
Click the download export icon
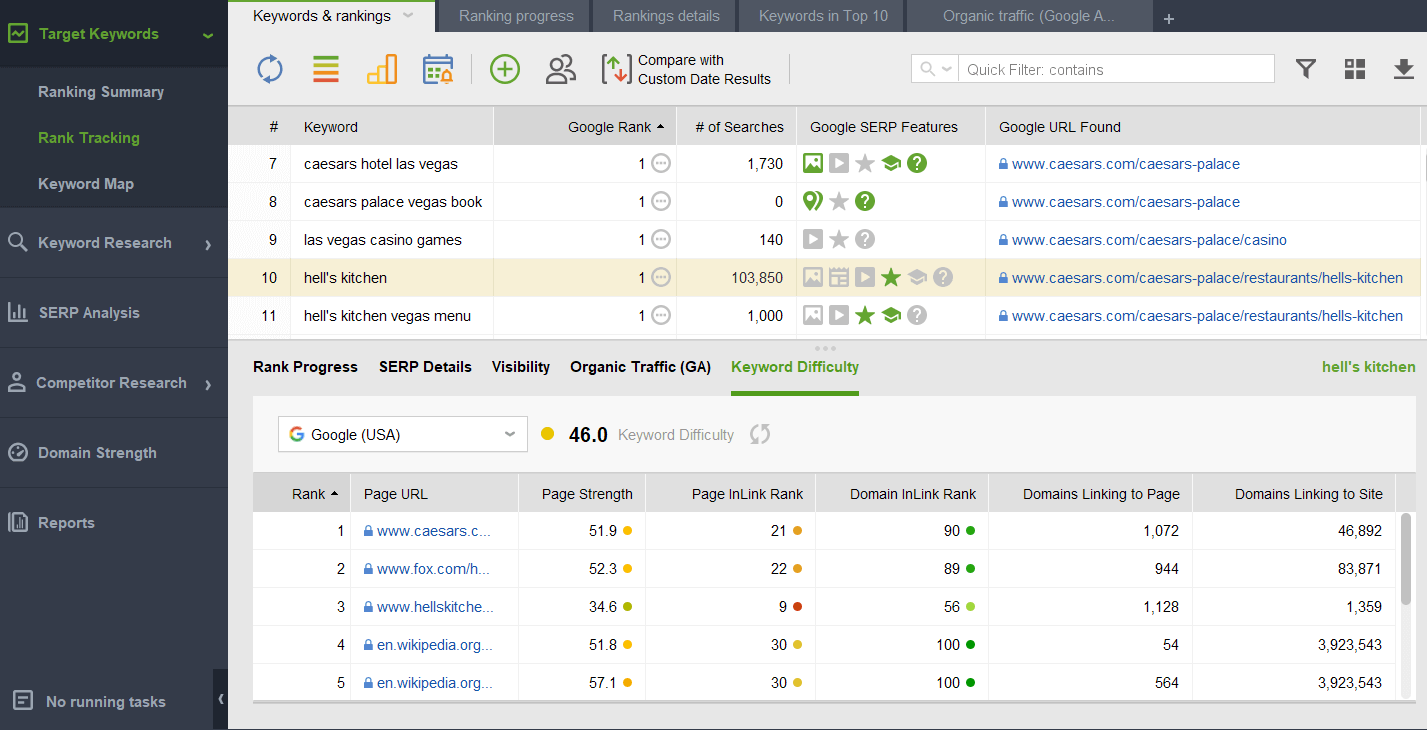click(x=1404, y=68)
